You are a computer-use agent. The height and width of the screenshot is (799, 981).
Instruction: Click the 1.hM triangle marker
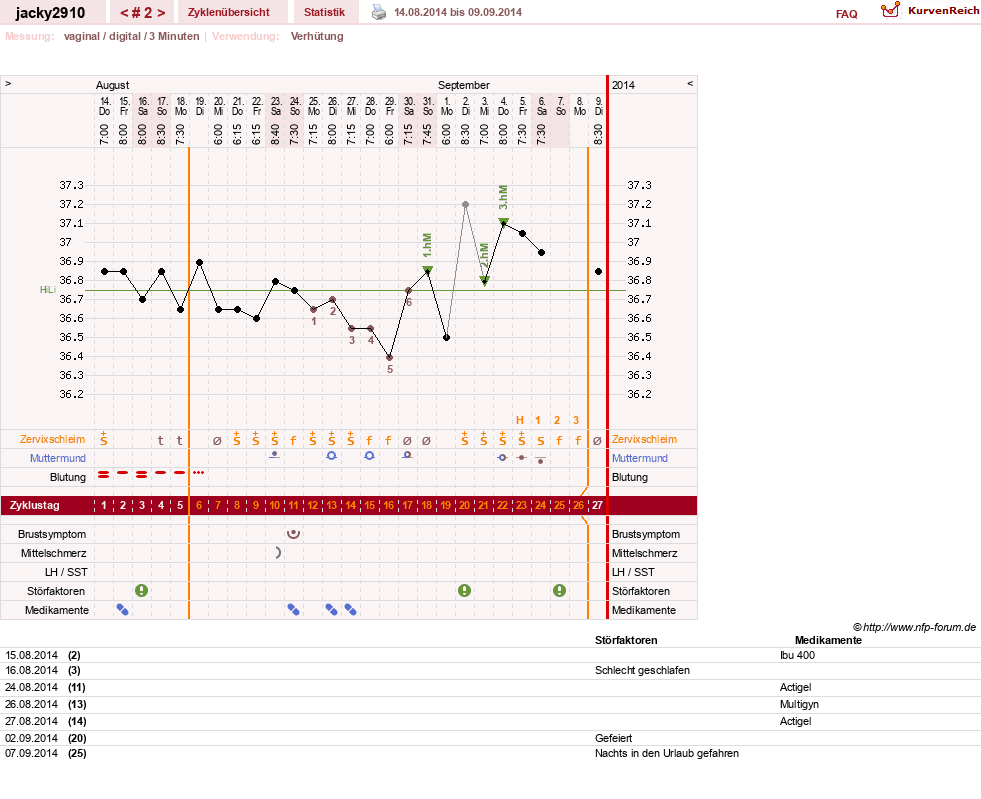[427, 270]
